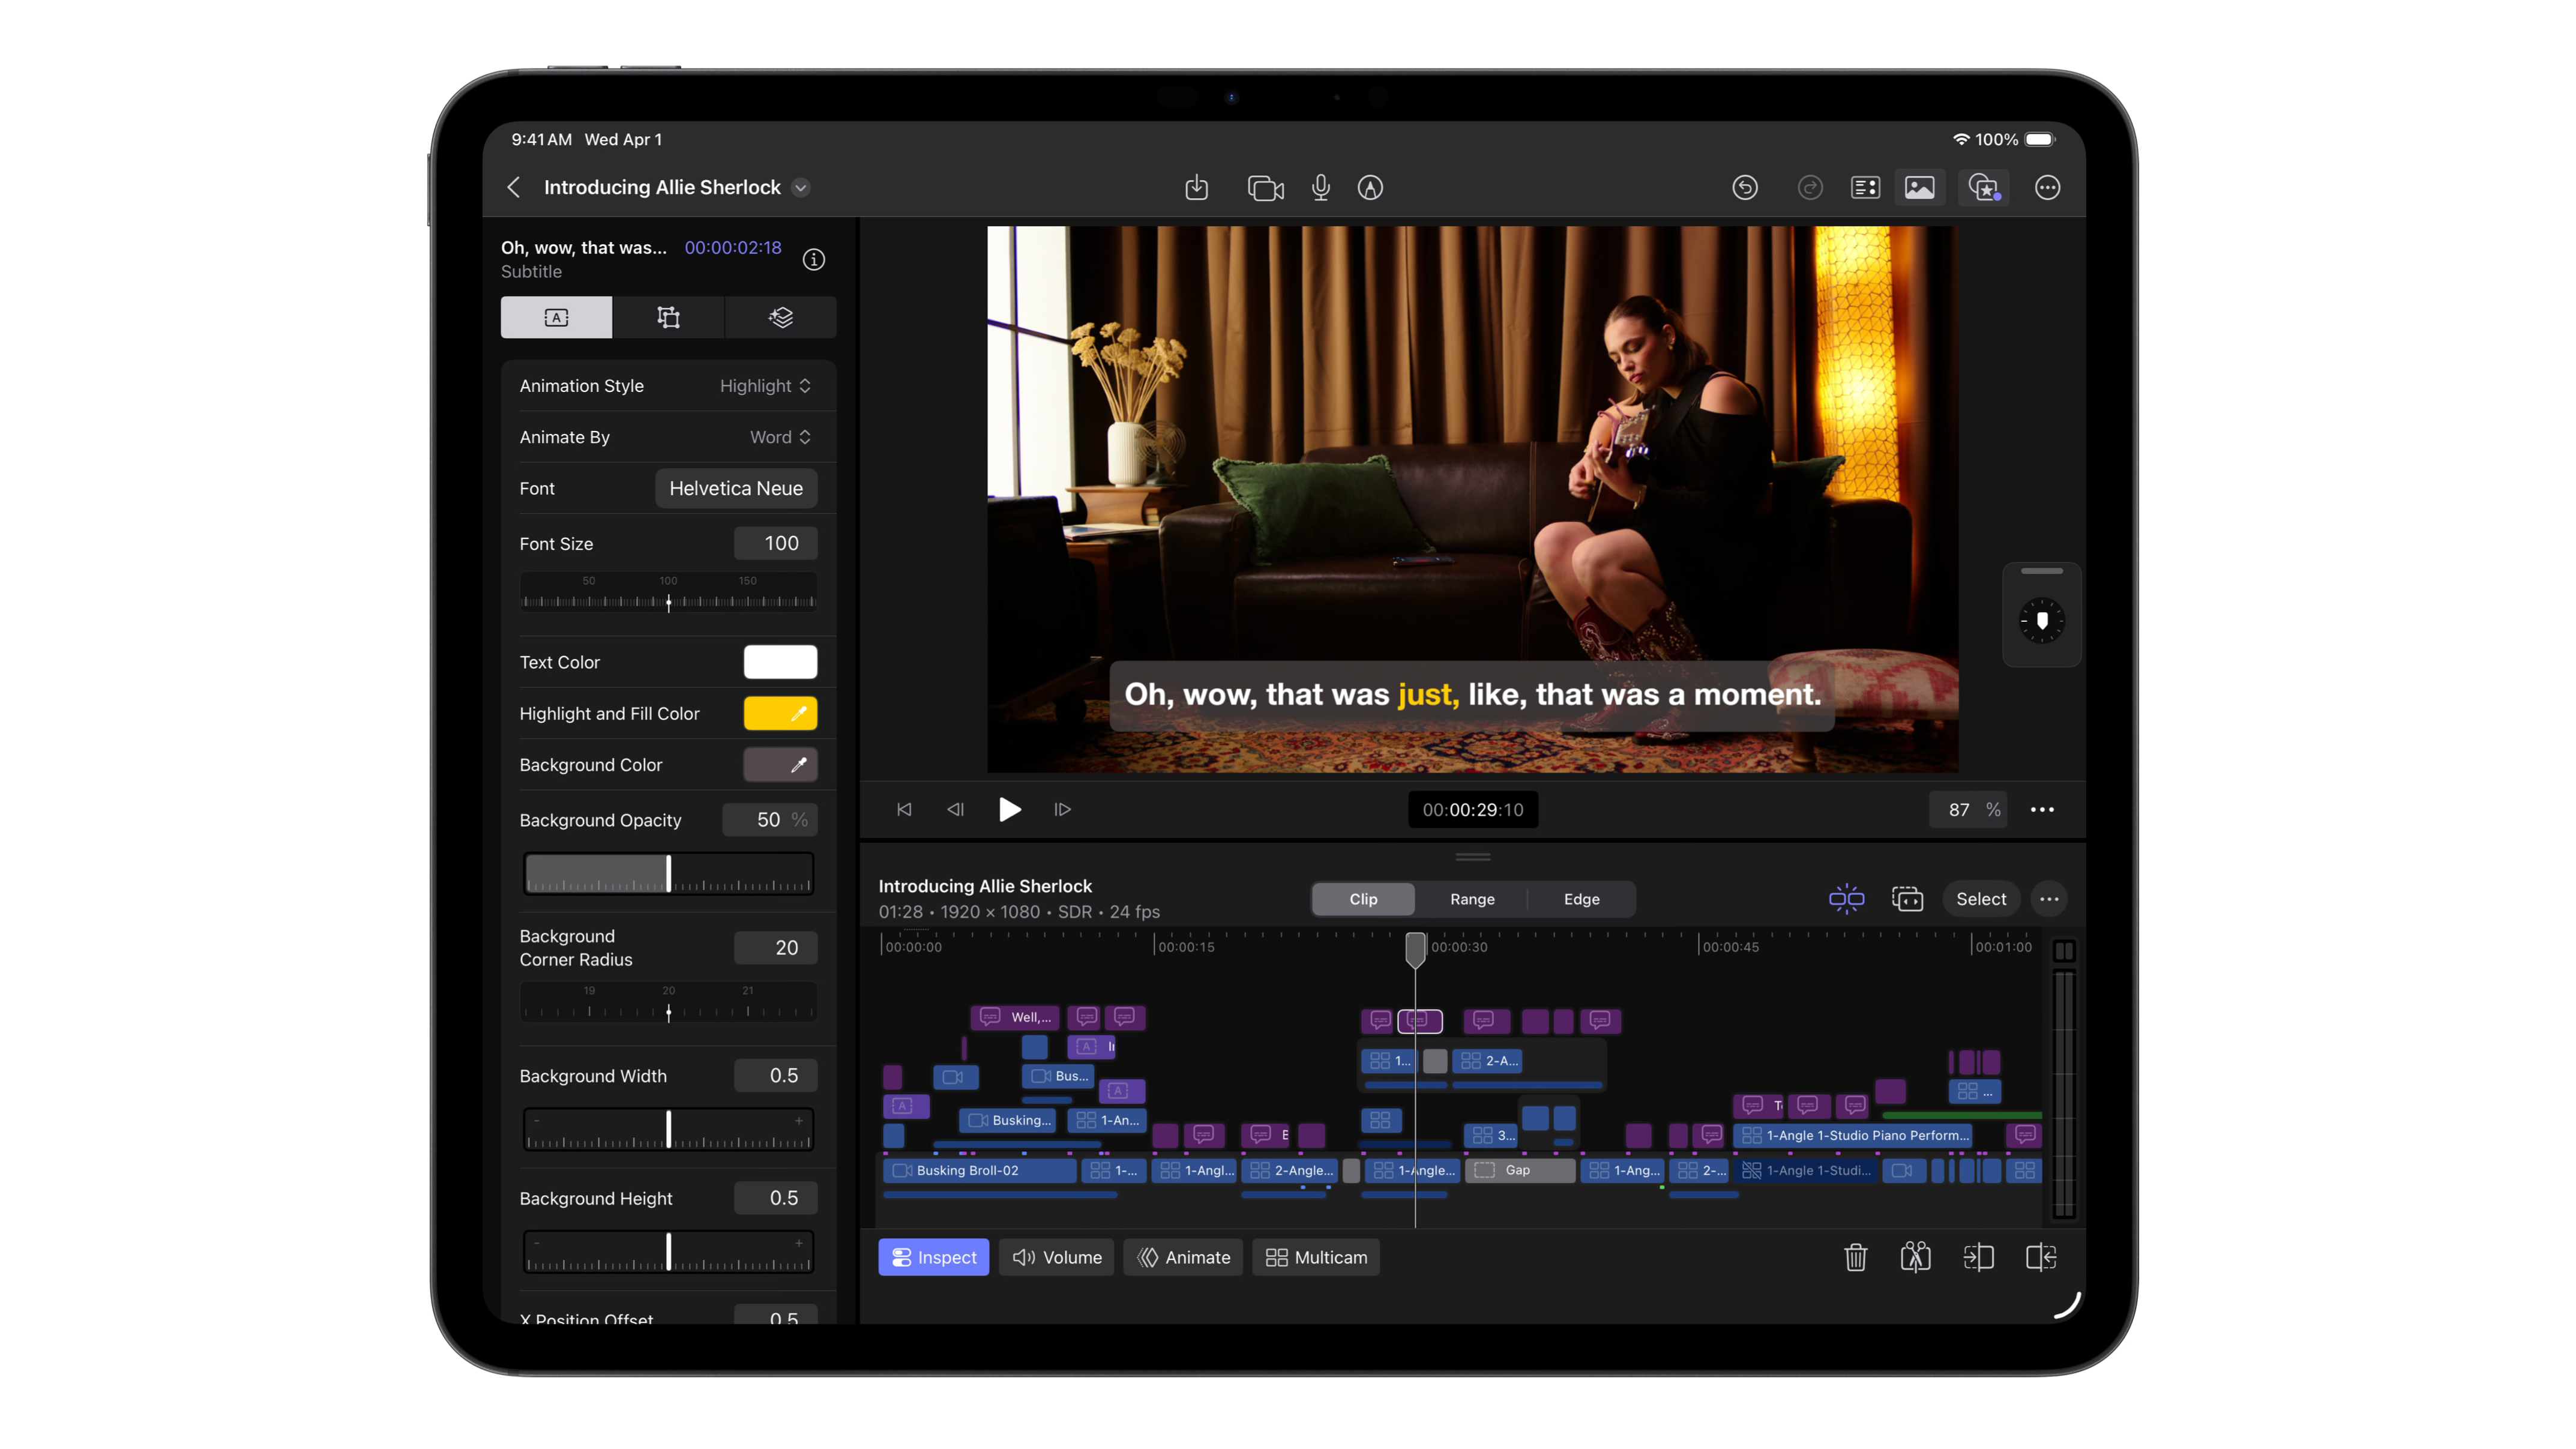Select the transform inspector tab
Screen dimensions: 2576x1449
click(x=668, y=317)
